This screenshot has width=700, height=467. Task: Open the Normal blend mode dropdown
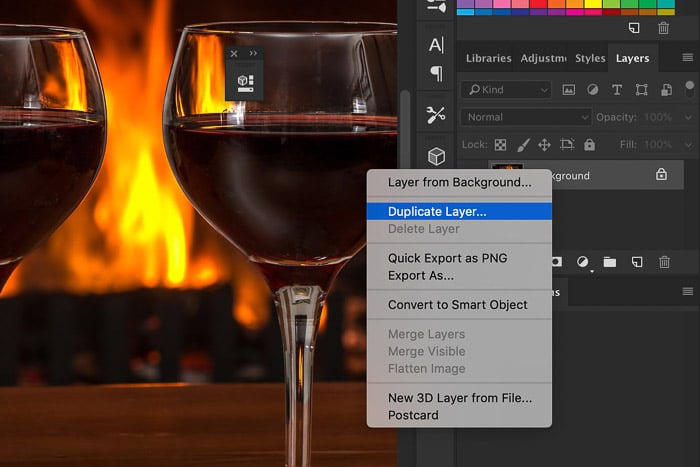[x=526, y=117]
